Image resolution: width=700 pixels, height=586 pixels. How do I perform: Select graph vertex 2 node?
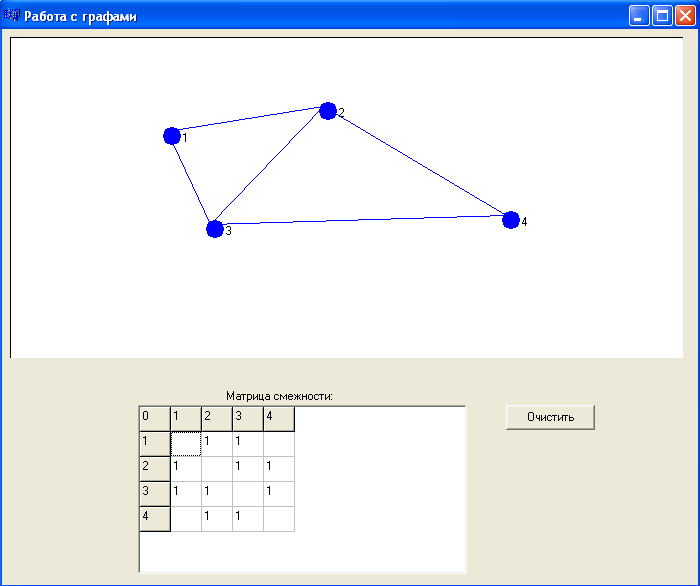[x=328, y=111]
